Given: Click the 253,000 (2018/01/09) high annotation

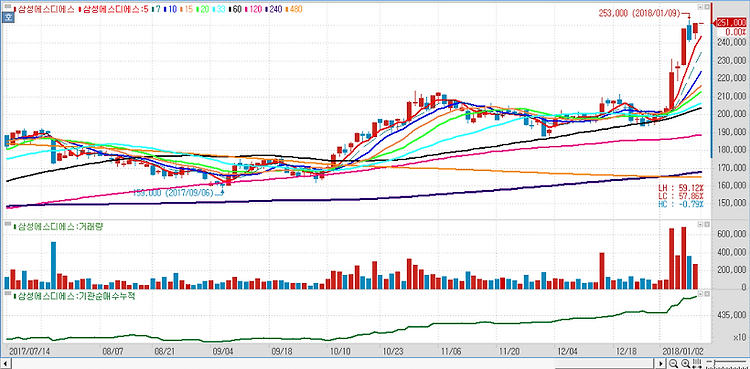Looking at the screenshot, I should 640,13.
